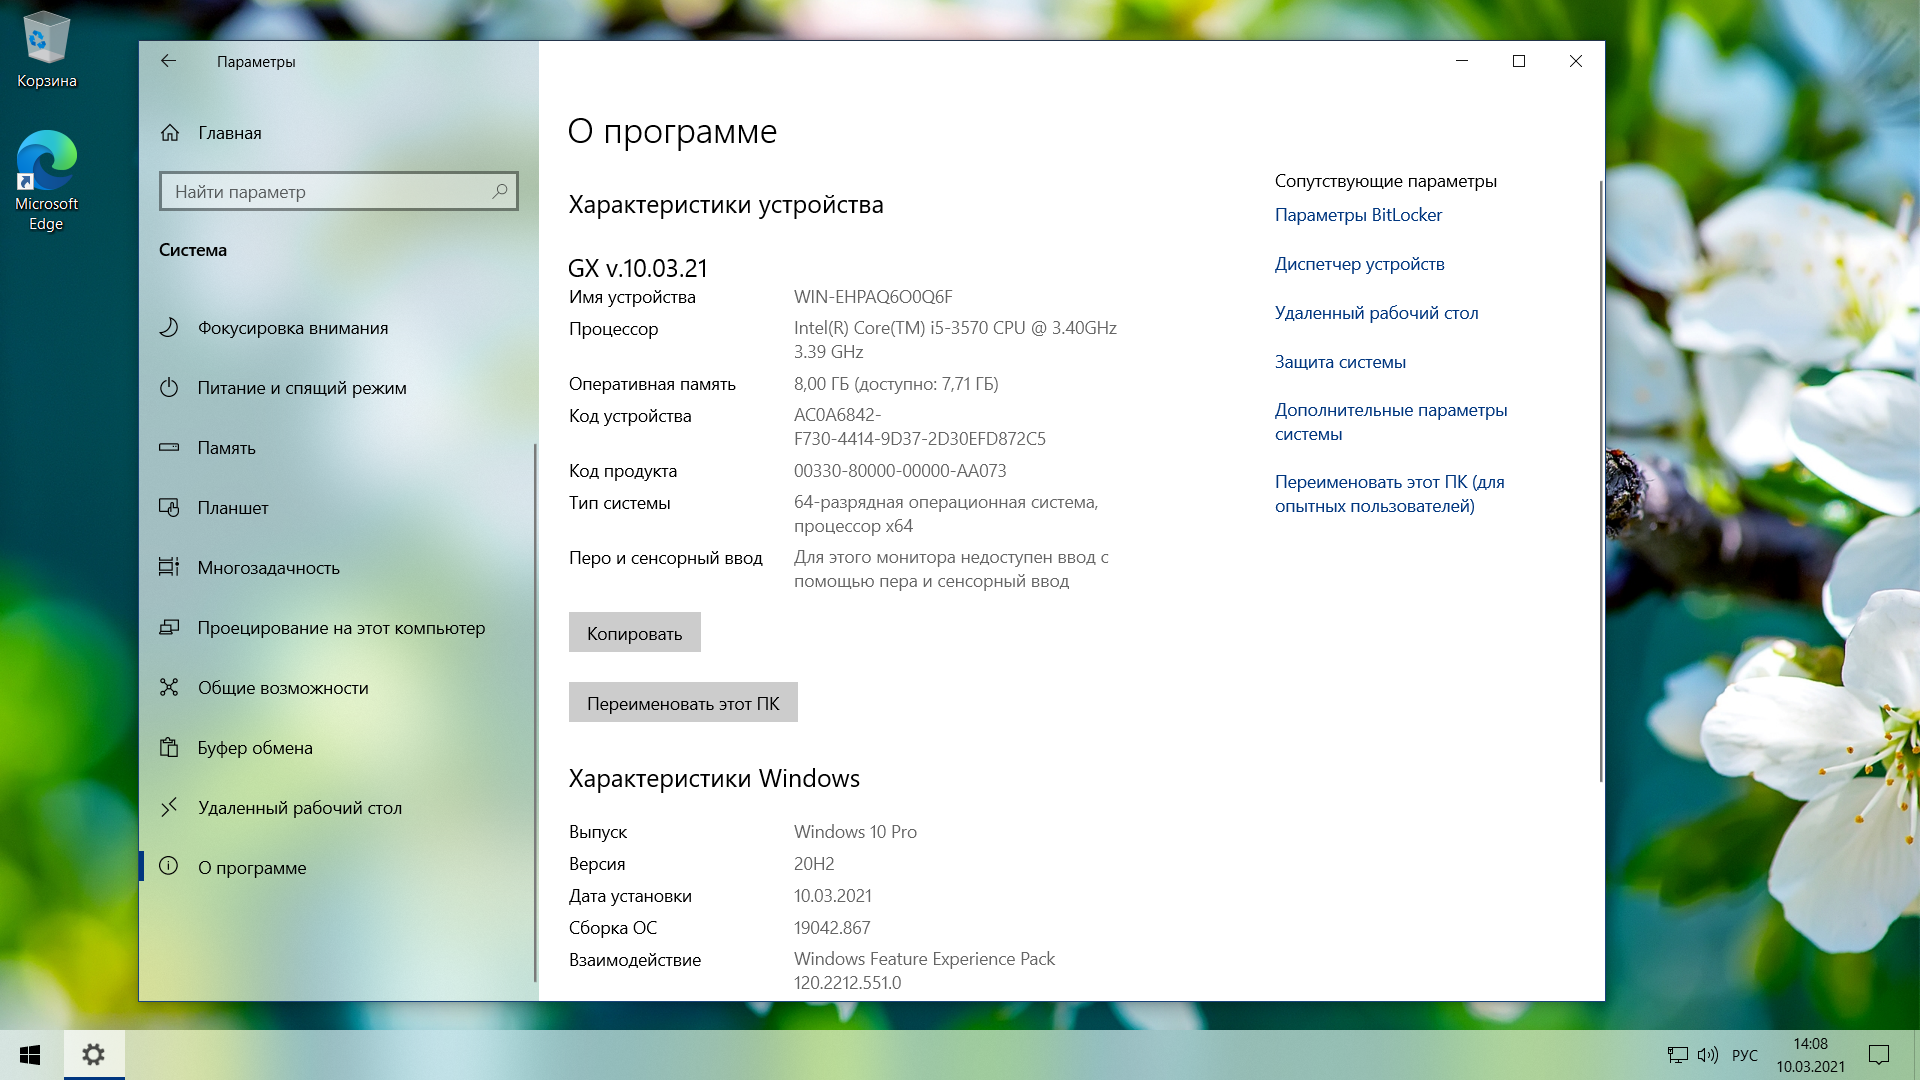Click the main page vertical scrollbar

pos(1600,480)
